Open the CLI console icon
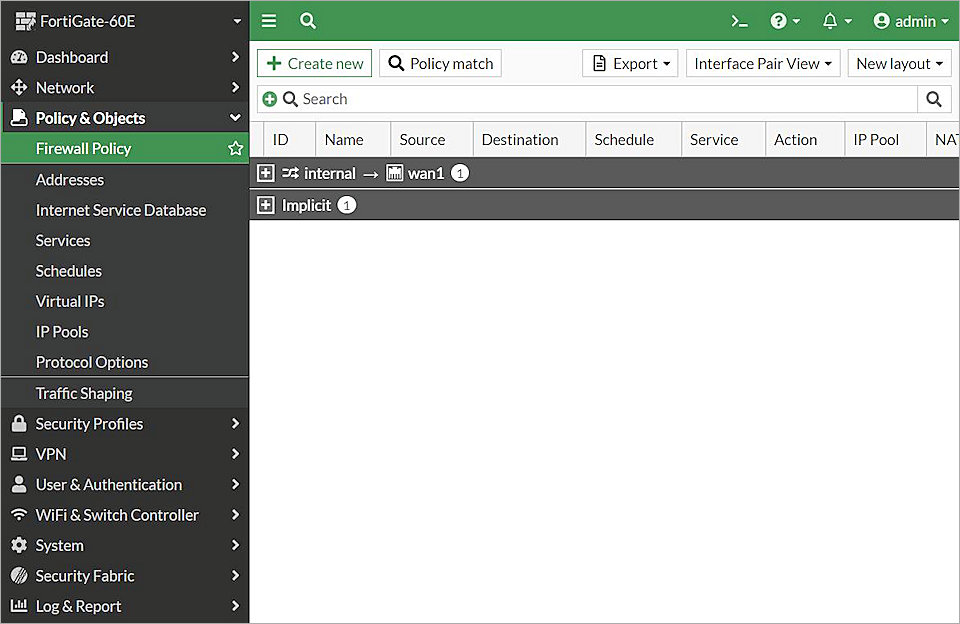 pos(739,21)
